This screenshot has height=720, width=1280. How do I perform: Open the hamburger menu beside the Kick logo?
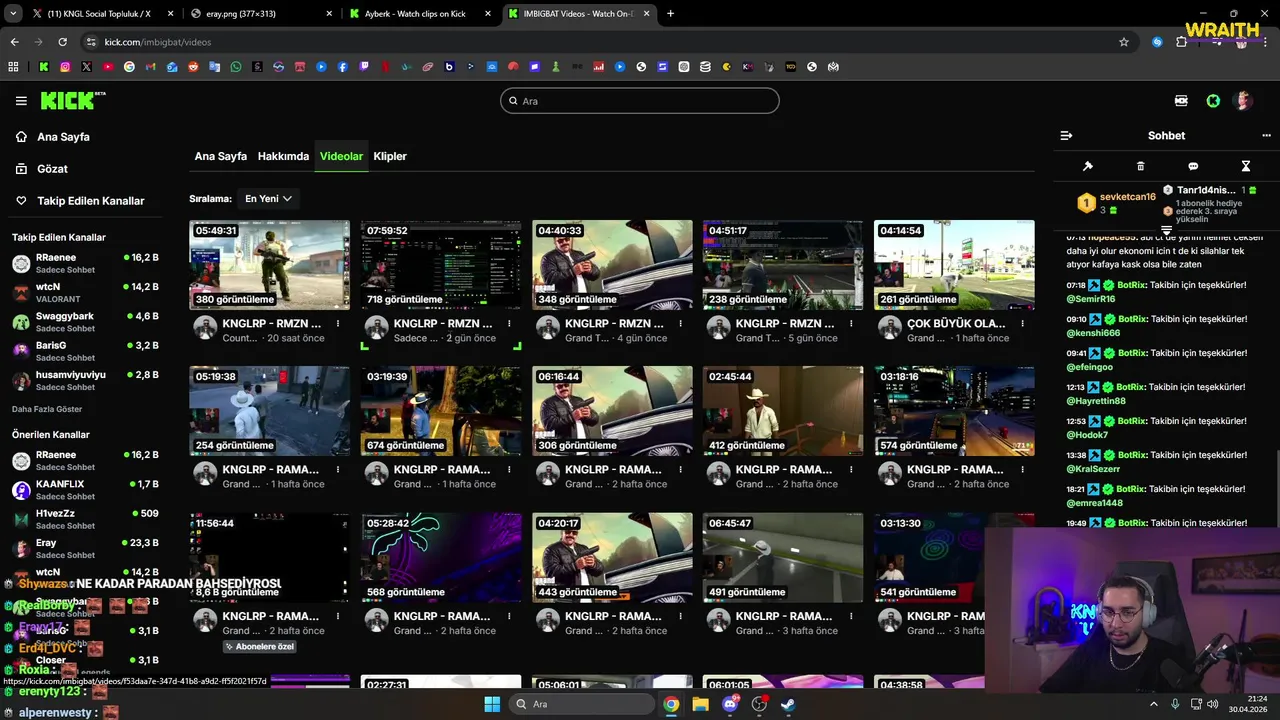(21, 101)
